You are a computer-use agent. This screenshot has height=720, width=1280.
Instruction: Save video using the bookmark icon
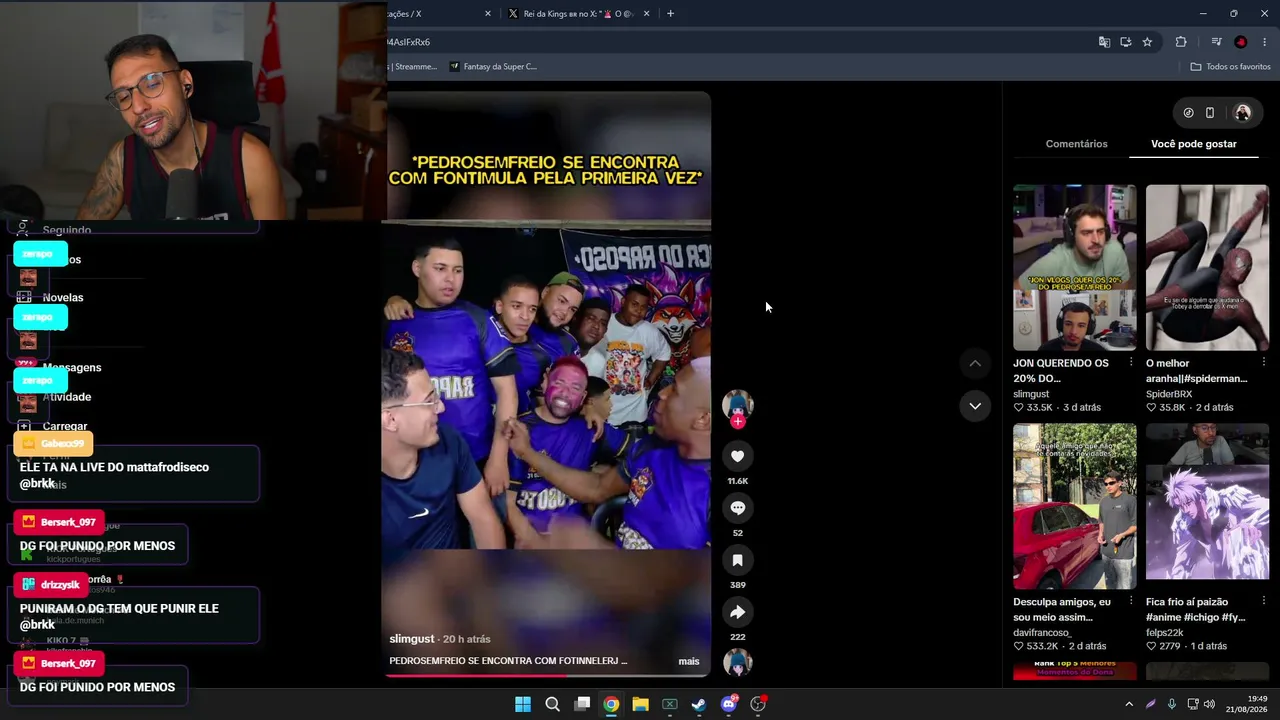coord(737,560)
